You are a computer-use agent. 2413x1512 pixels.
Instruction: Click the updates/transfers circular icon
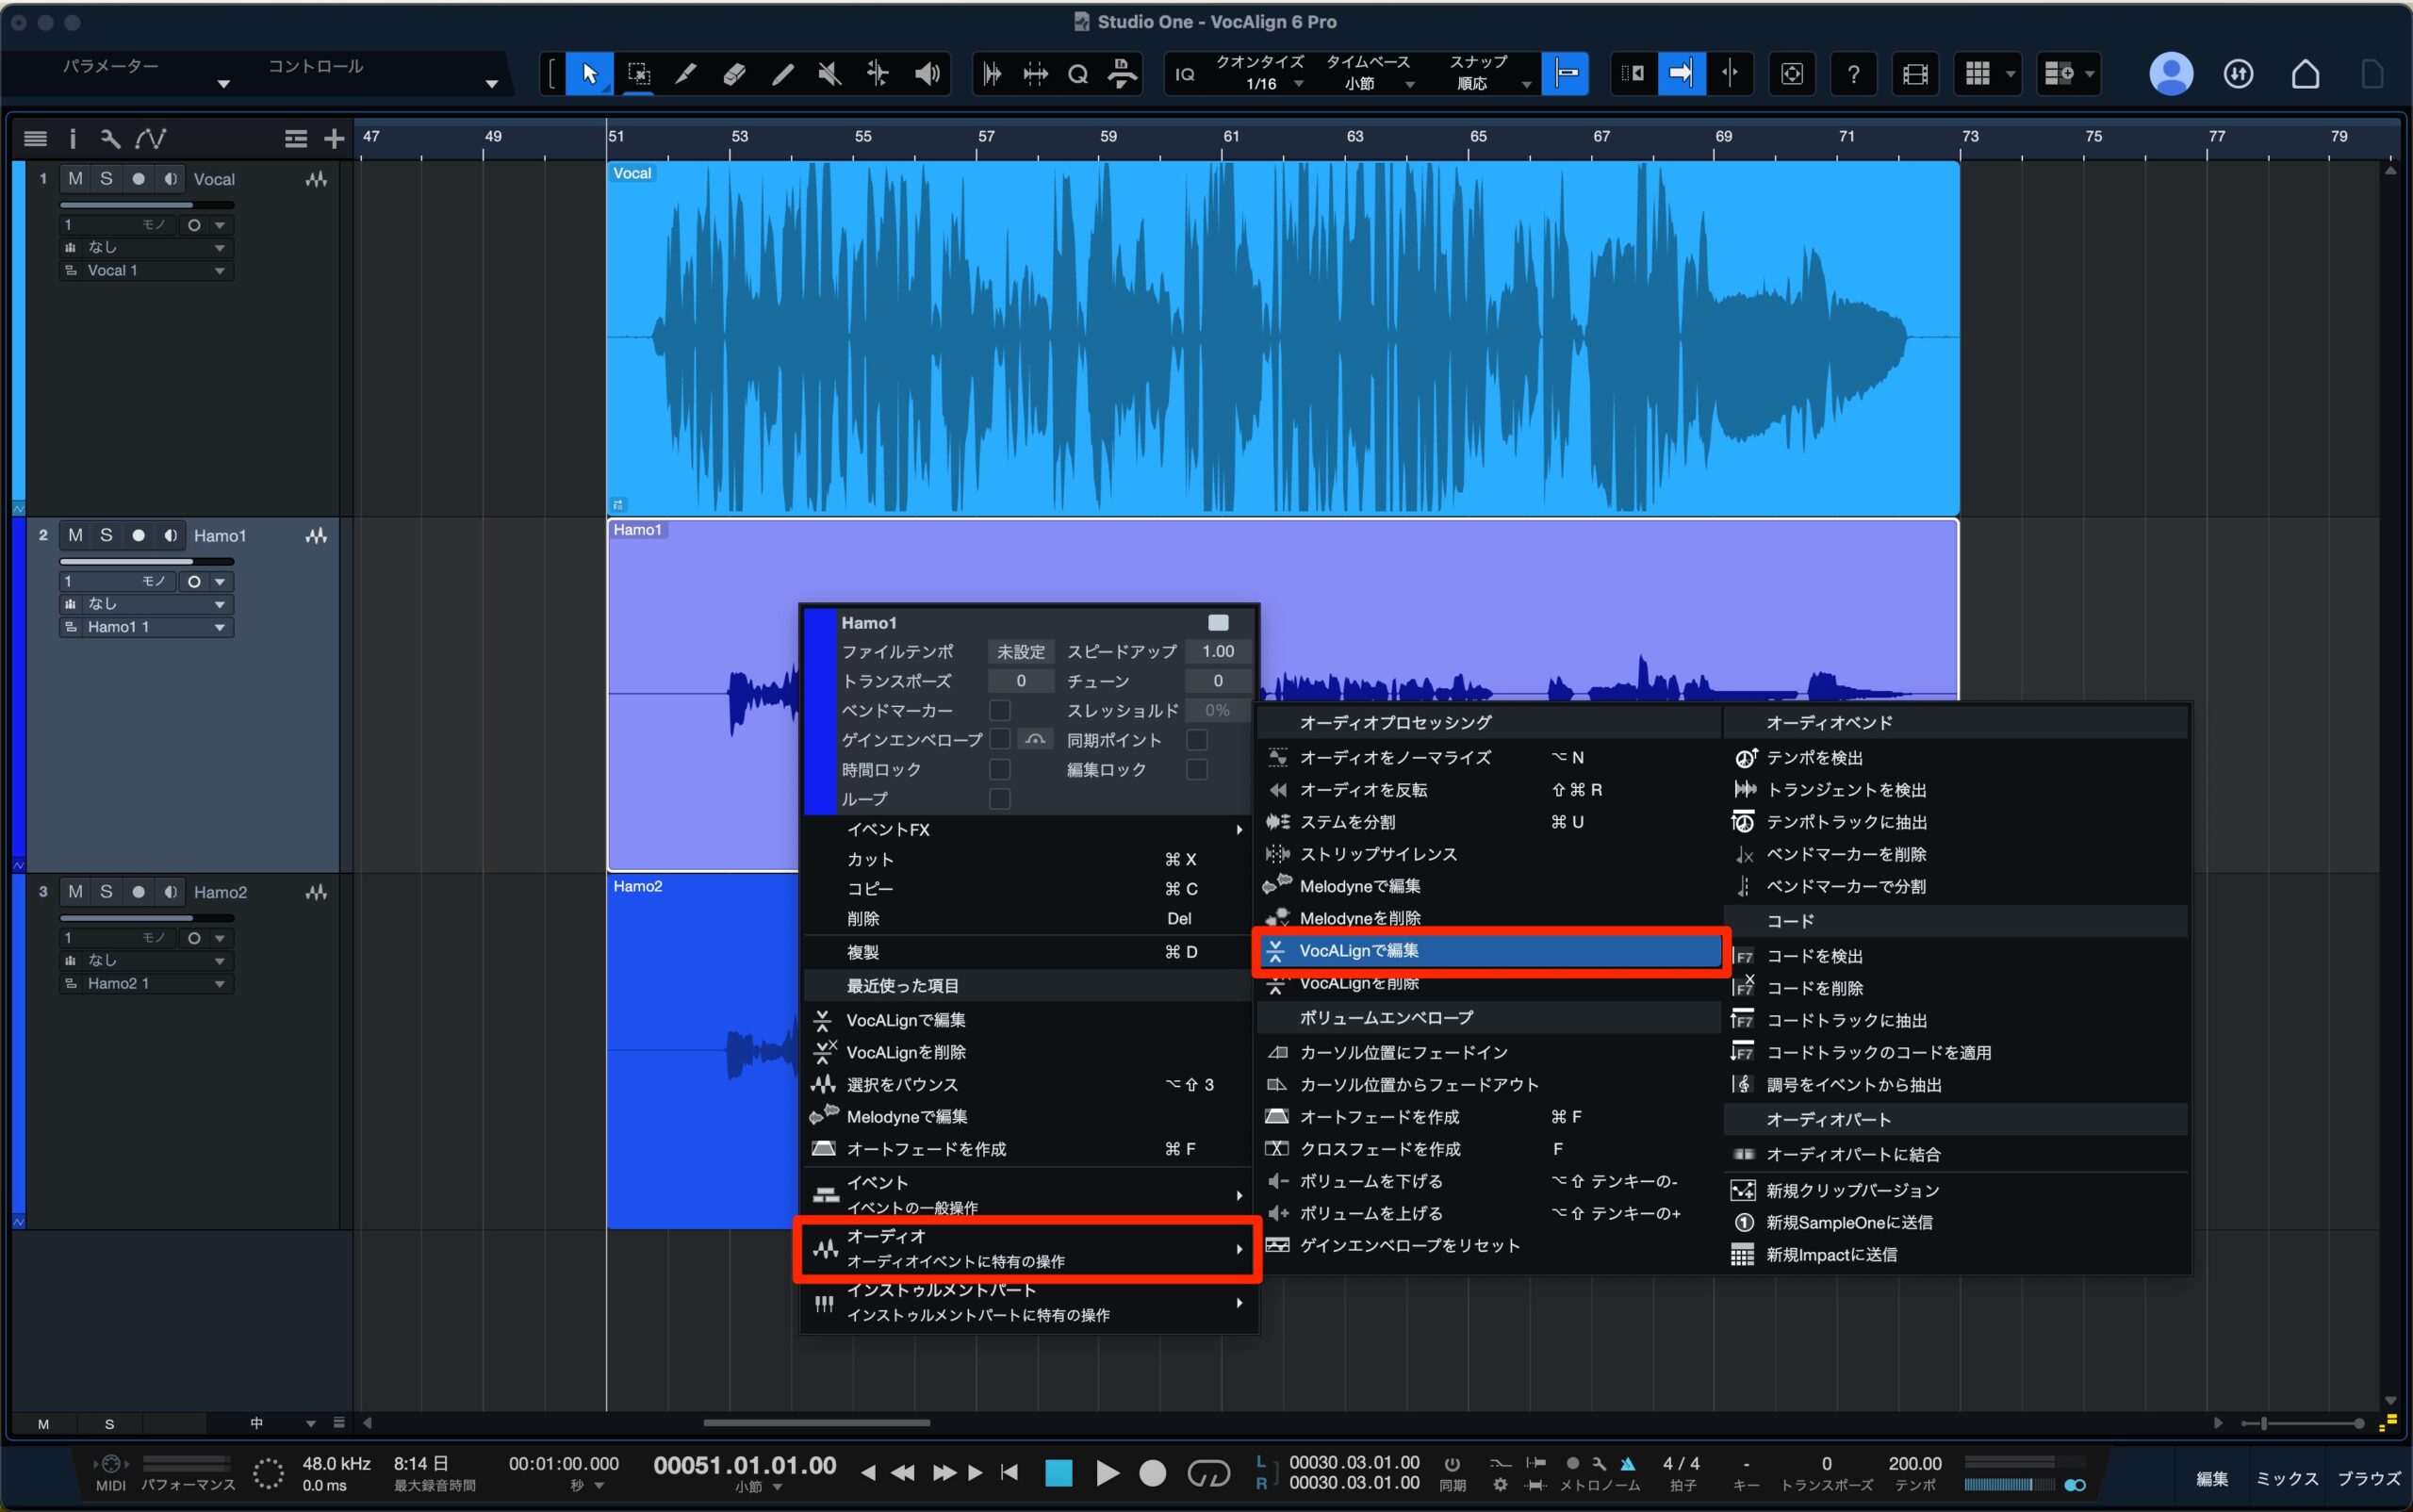pos(2238,74)
